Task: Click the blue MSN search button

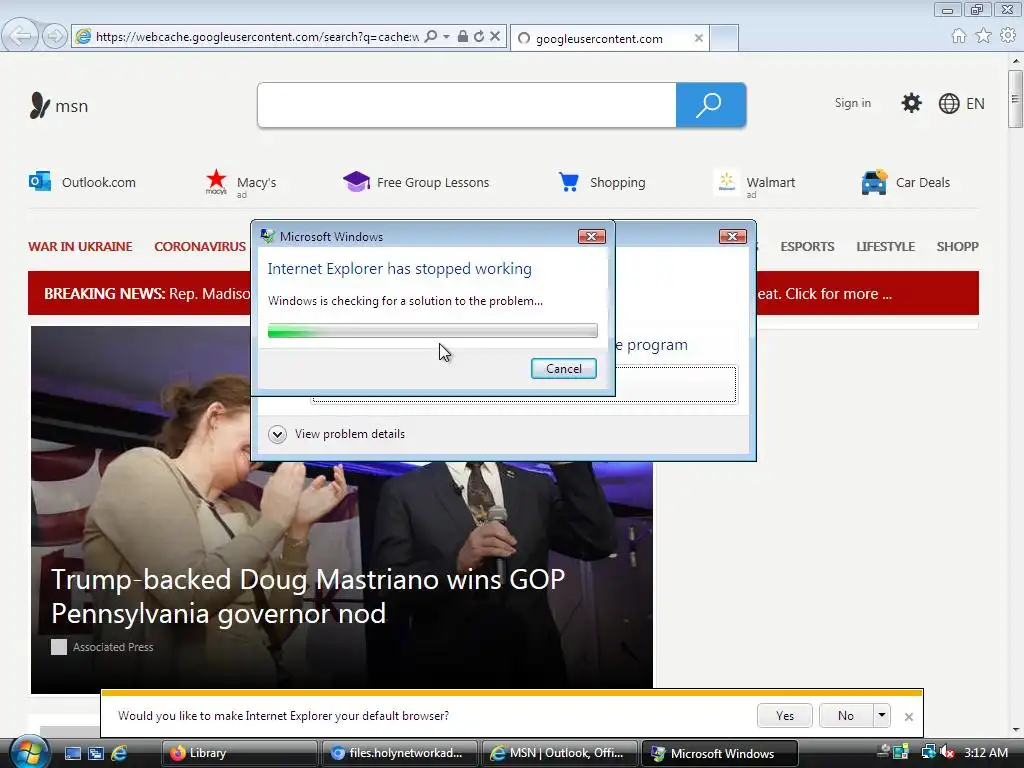Action: point(711,104)
